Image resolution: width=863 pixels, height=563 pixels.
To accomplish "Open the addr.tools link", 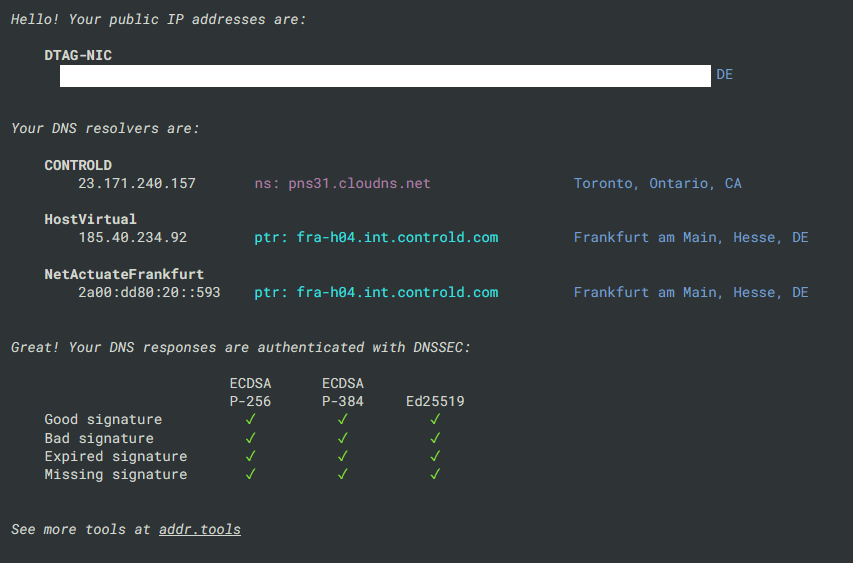I will point(200,529).
